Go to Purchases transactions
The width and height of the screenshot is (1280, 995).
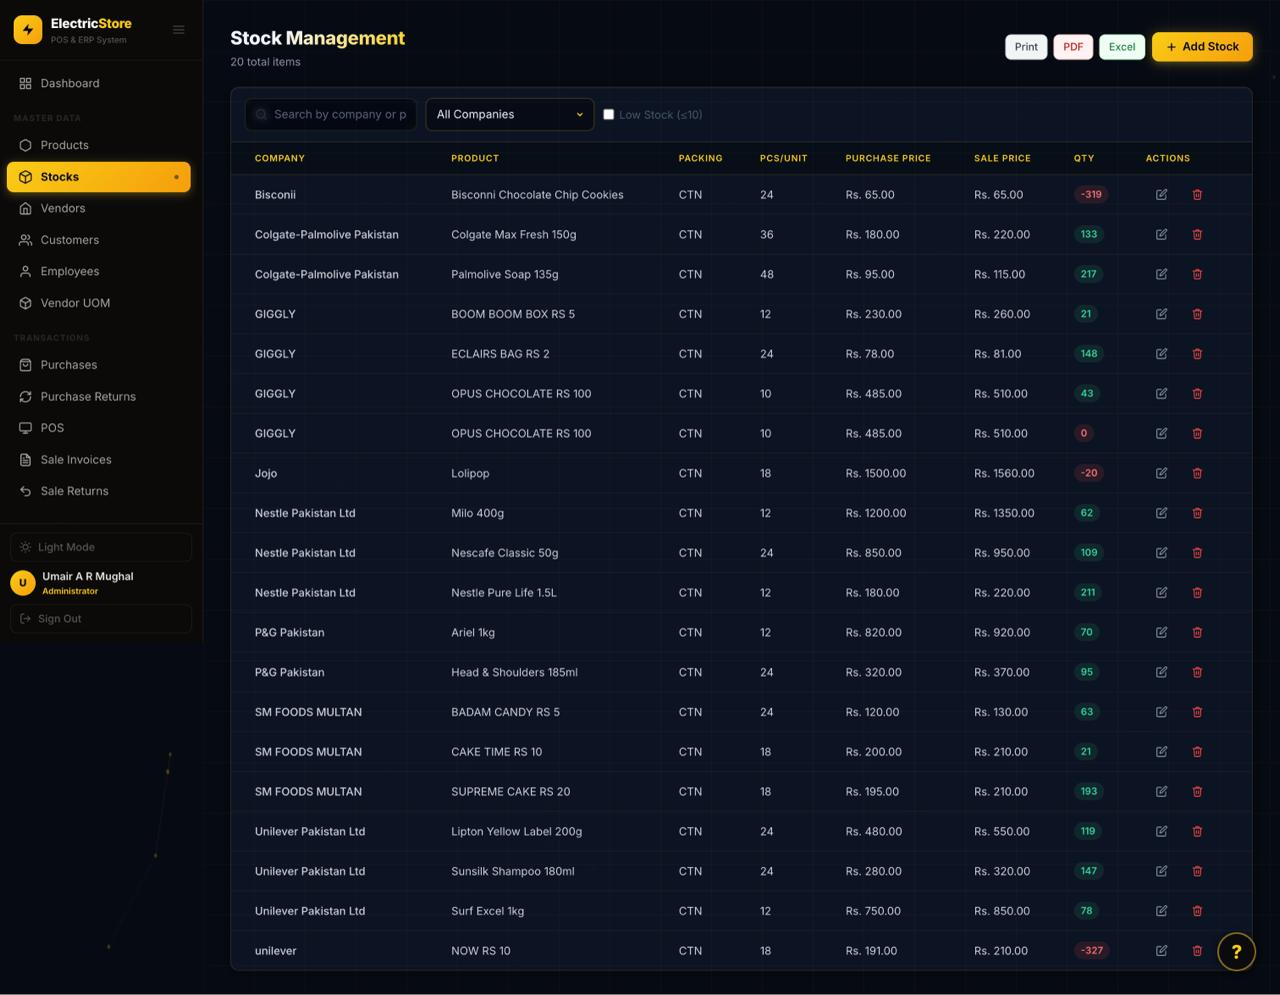99,365
